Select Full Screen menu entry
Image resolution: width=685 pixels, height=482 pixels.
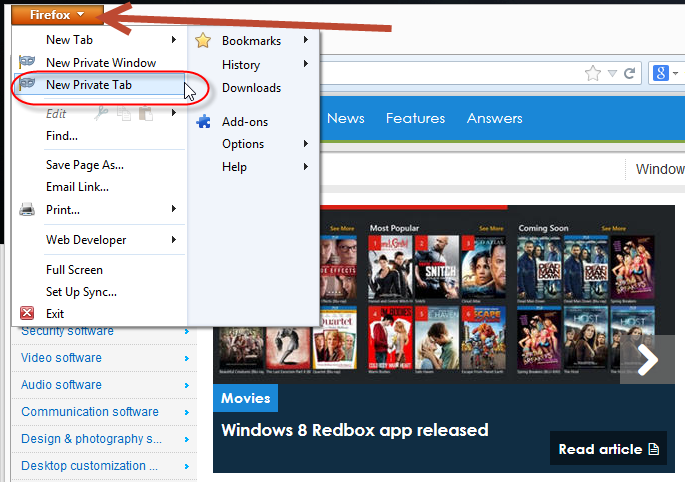74,270
